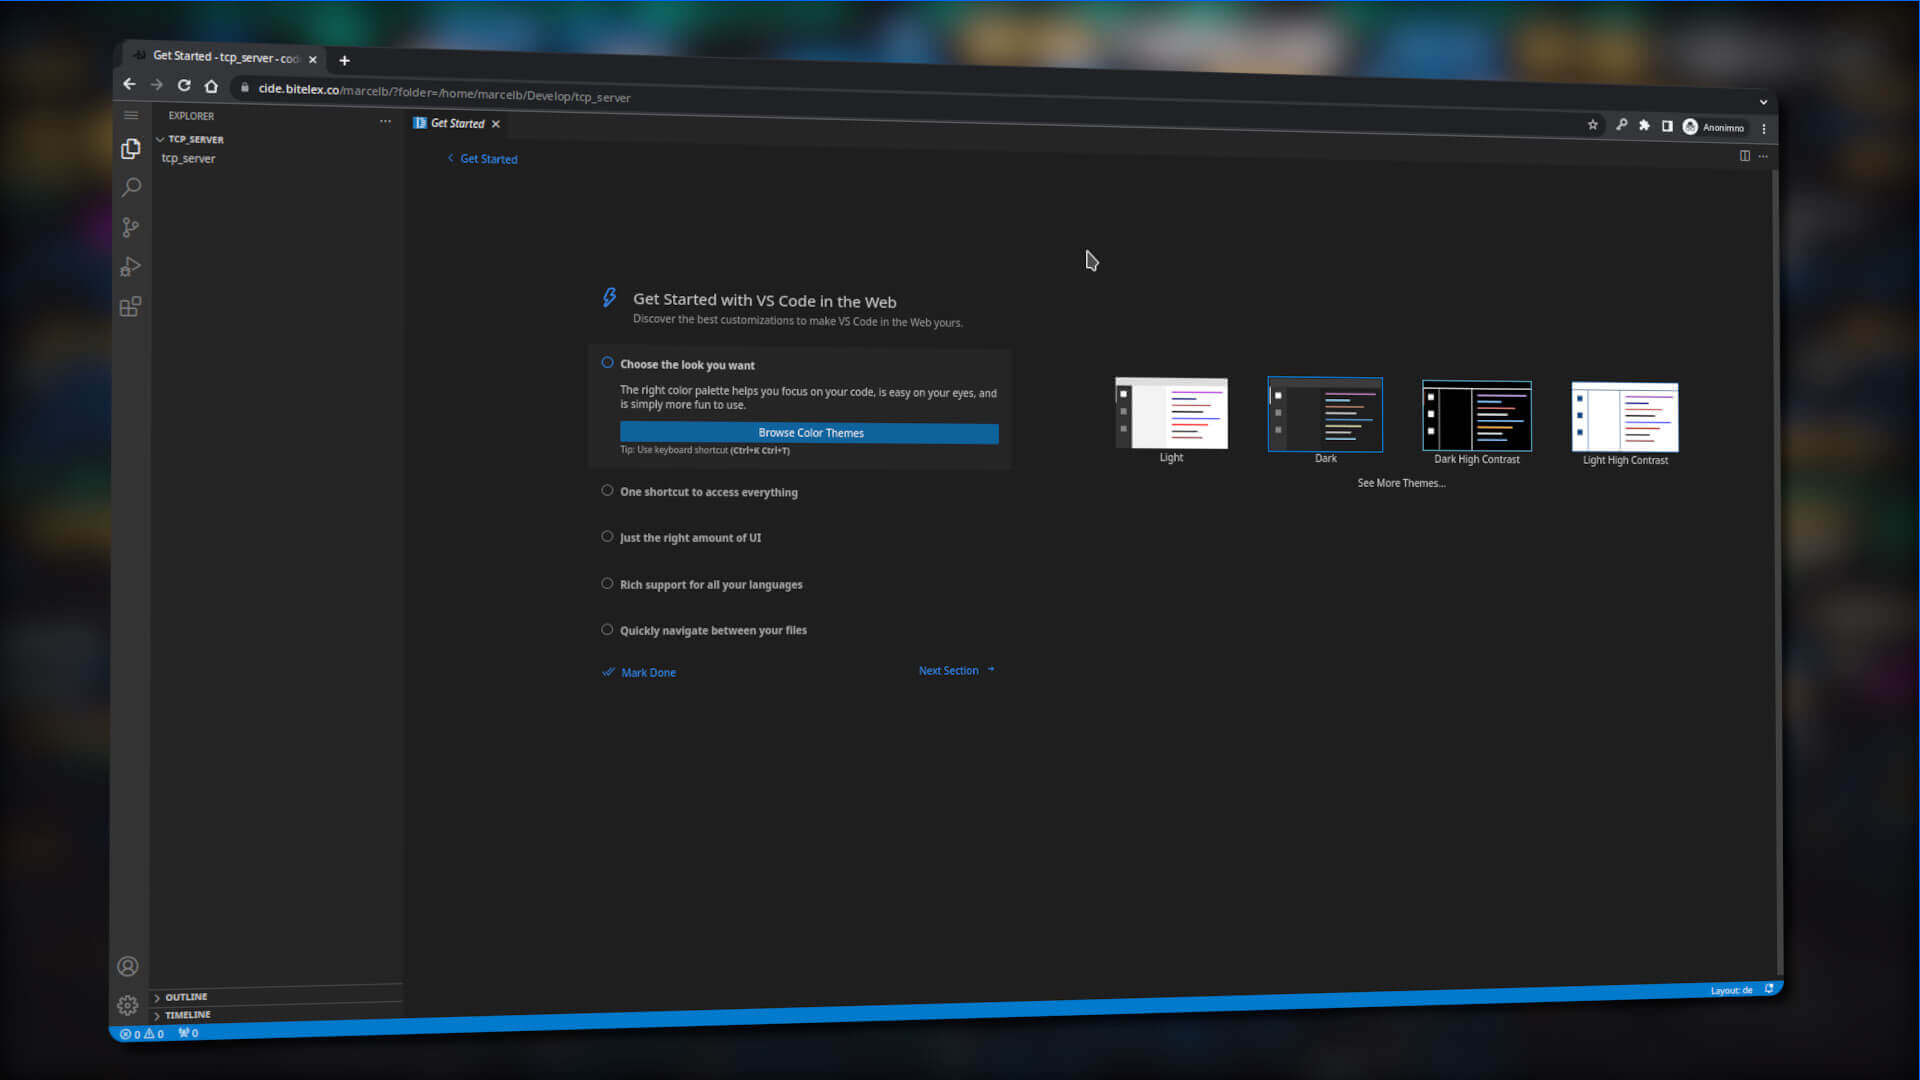Close the browser tab
Screen dimensions: 1920x1080
coord(312,60)
